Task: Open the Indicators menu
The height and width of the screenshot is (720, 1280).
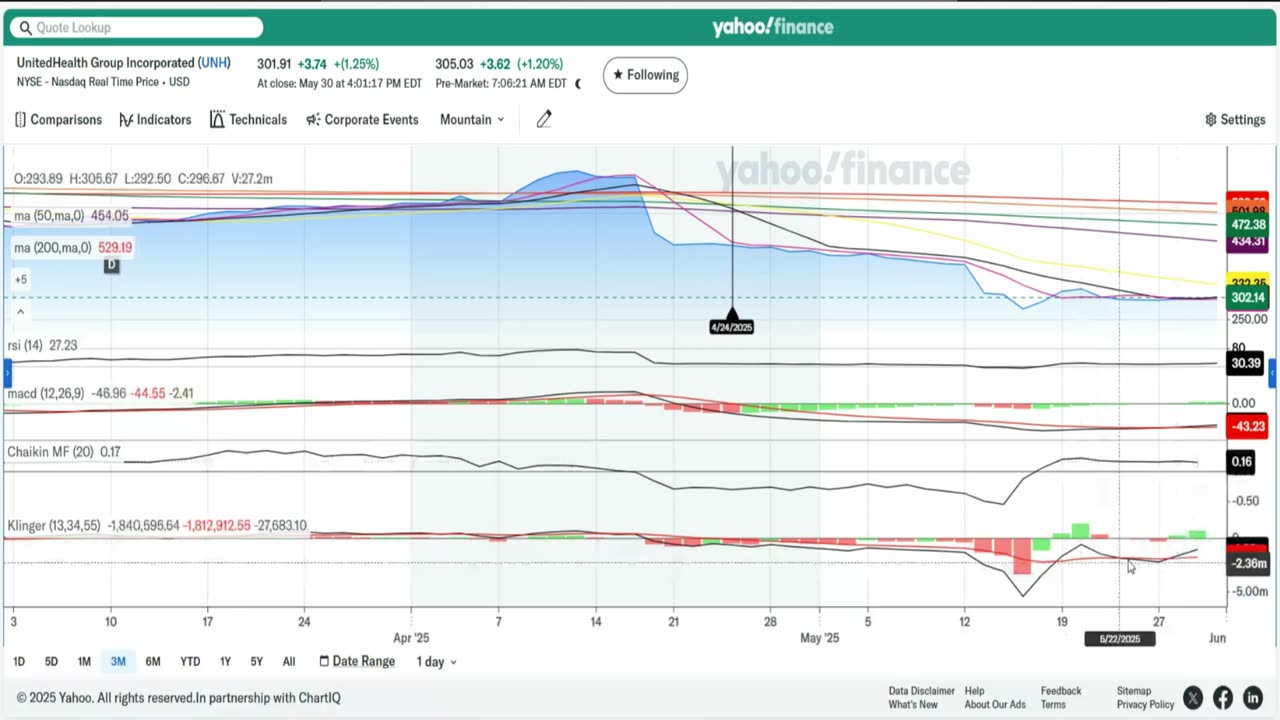Action: tap(155, 119)
